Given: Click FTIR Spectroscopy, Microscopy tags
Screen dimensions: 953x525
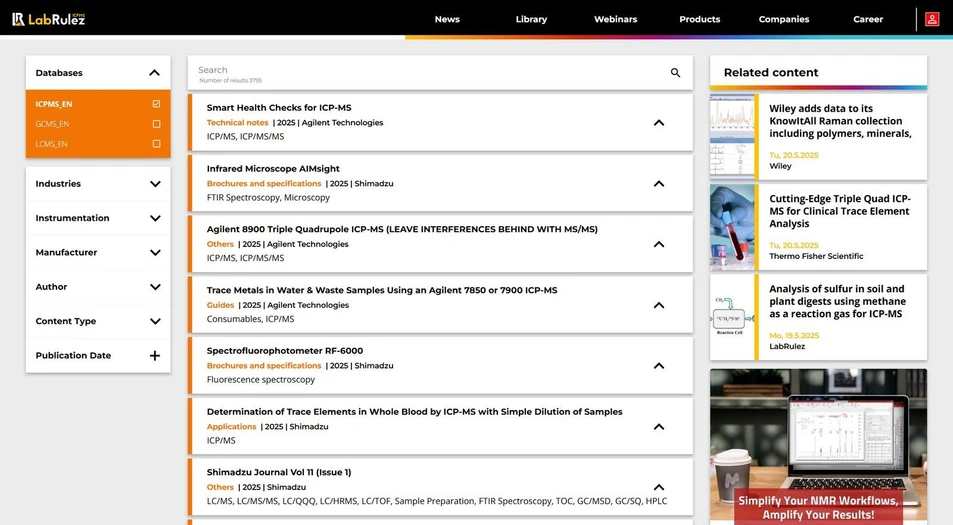Looking at the screenshot, I should (x=268, y=197).
